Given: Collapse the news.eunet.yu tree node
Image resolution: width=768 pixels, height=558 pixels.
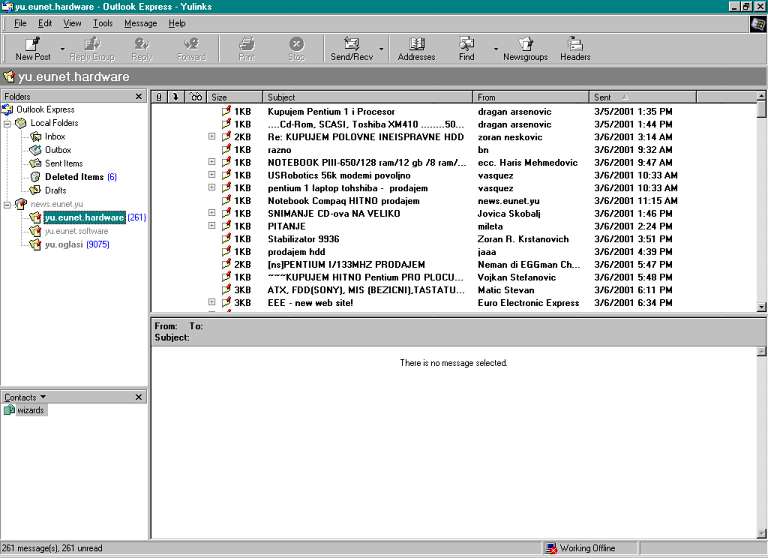Looking at the screenshot, I should [x=8, y=204].
